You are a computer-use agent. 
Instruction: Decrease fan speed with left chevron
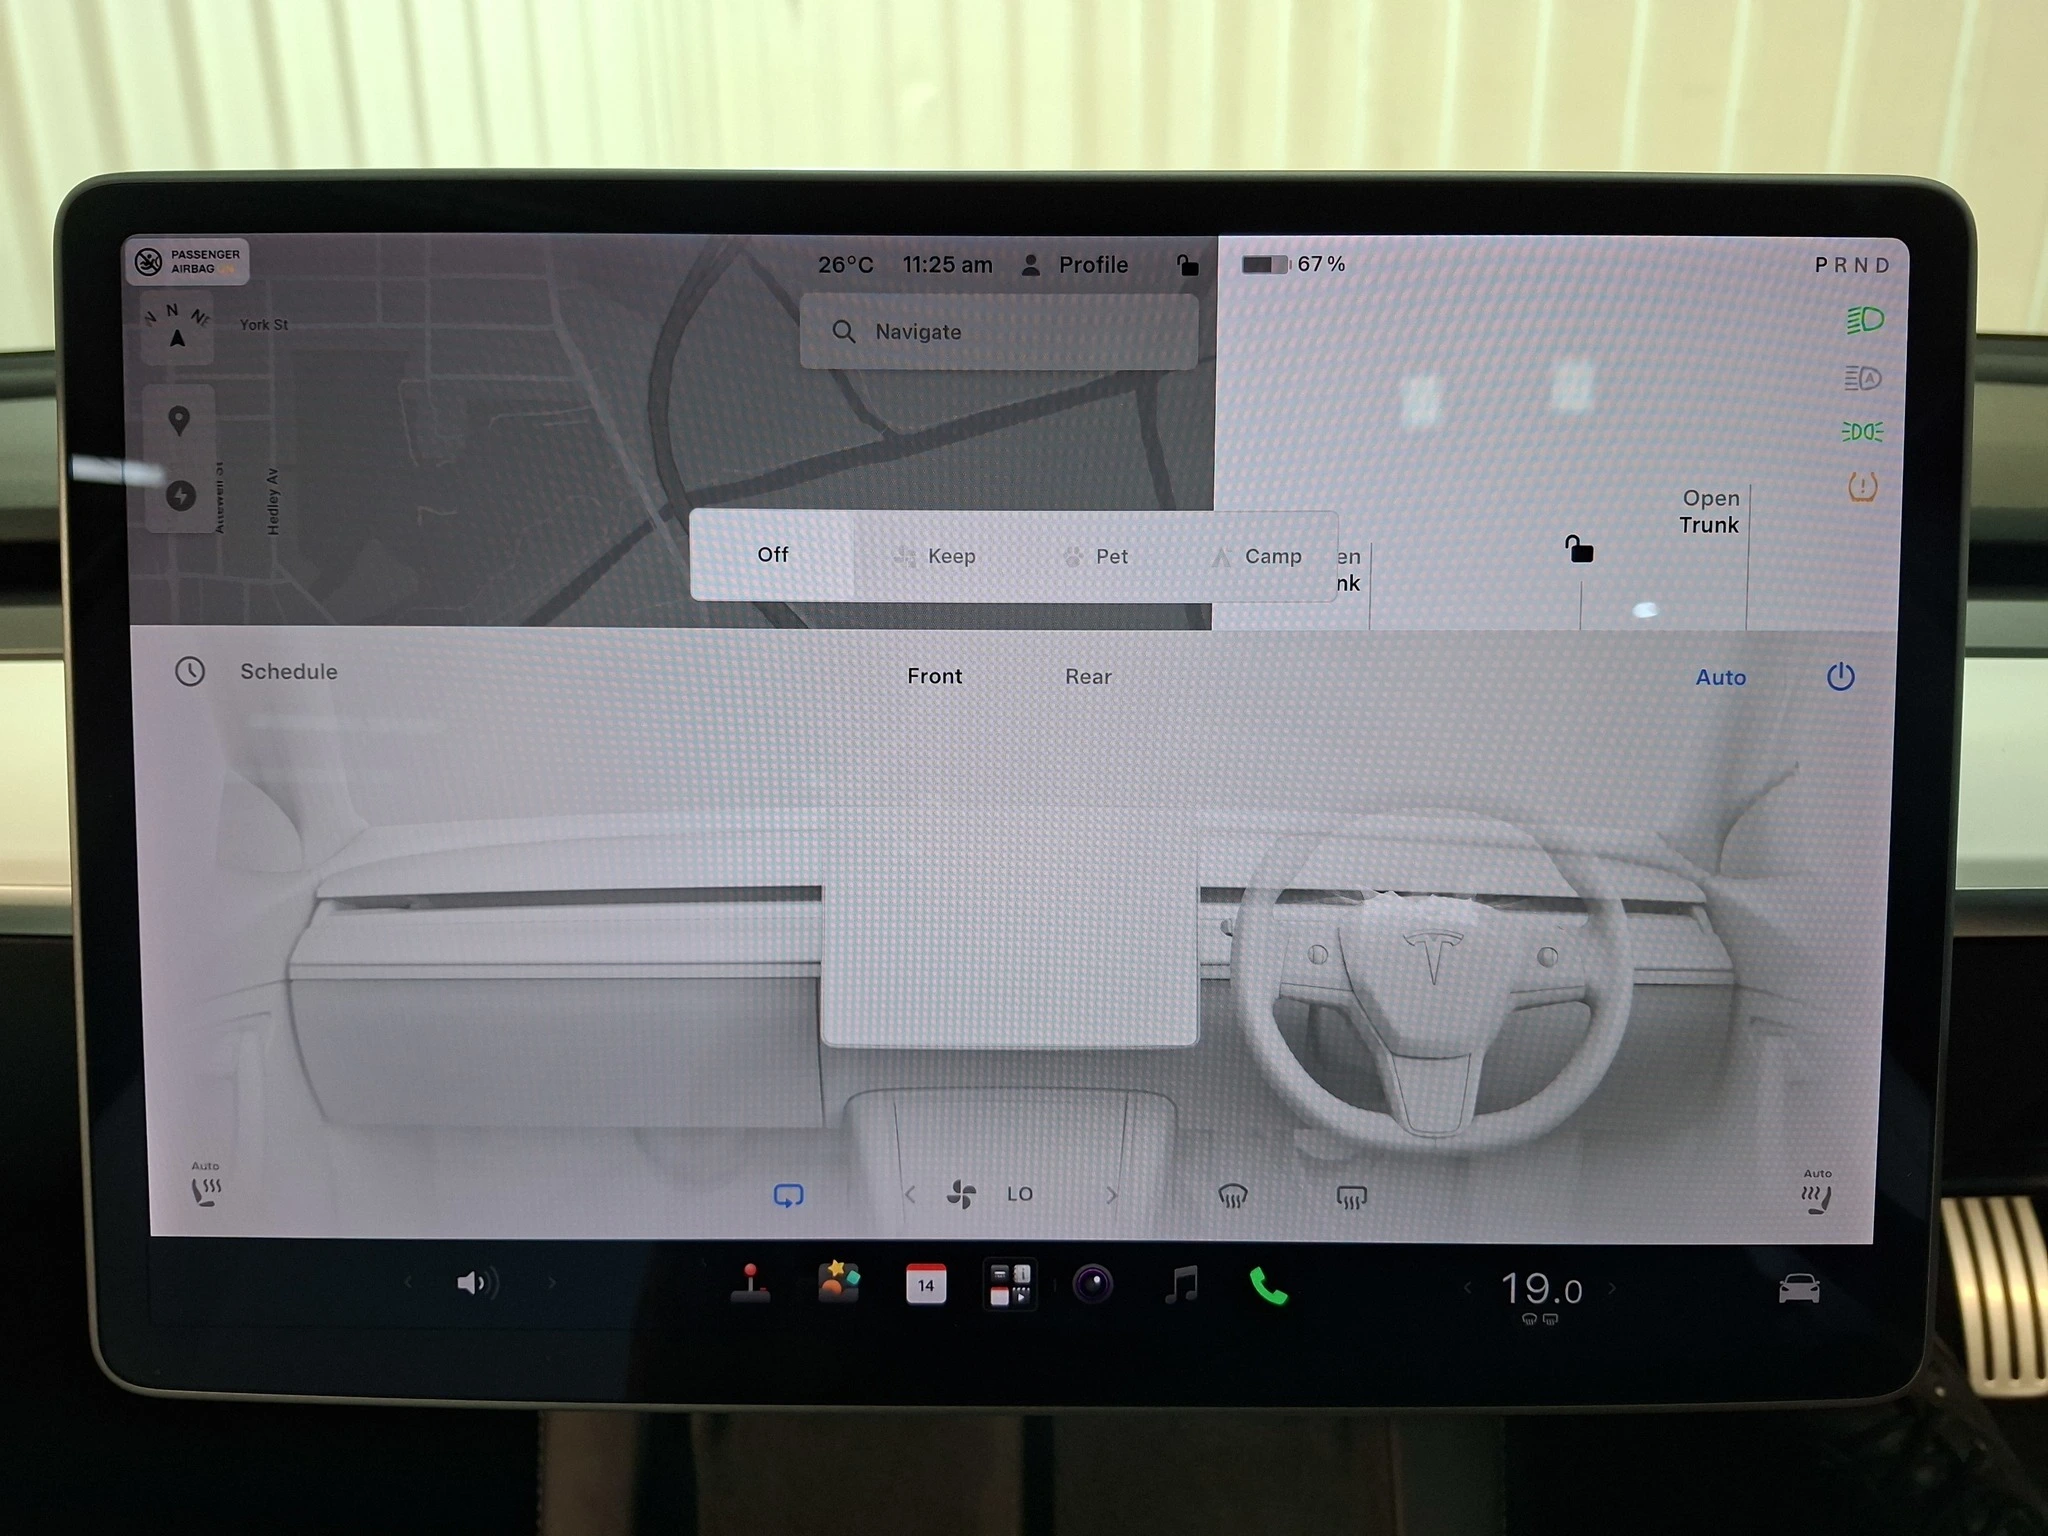[x=910, y=1195]
